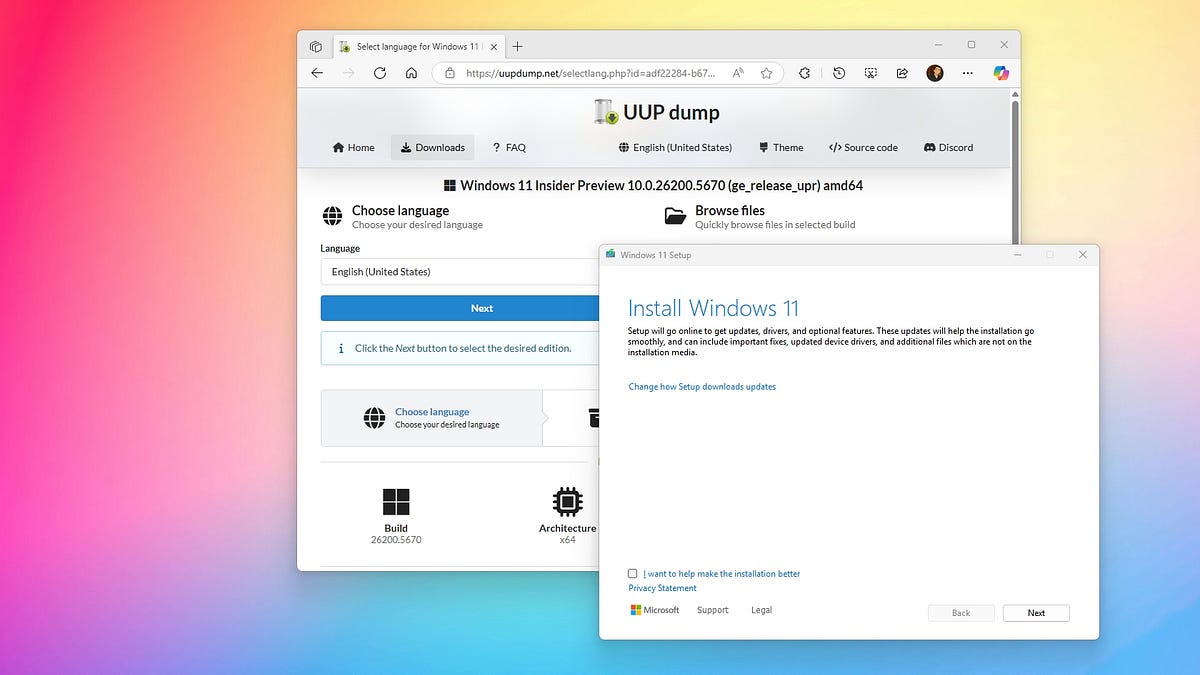
Task: Open the Discord link
Action: pos(948,147)
